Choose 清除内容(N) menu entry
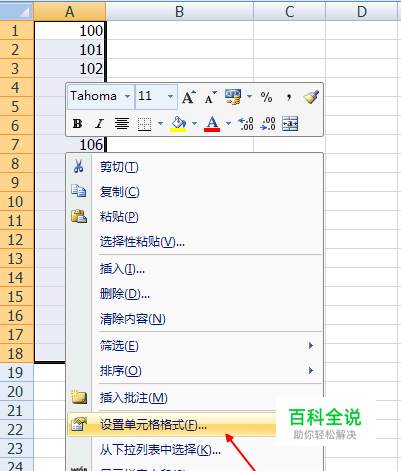The width and height of the screenshot is (401, 471). click(195, 319)
